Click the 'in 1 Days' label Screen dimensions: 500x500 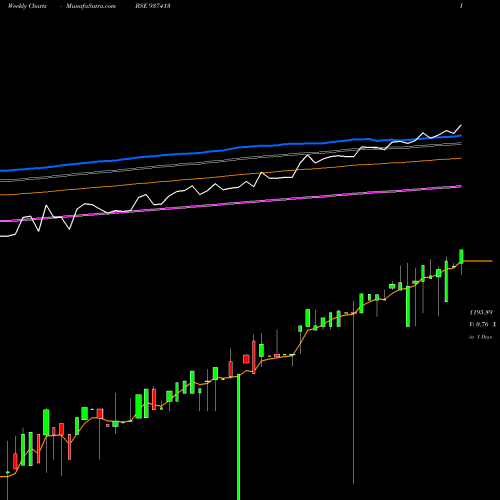pos(480,337)
